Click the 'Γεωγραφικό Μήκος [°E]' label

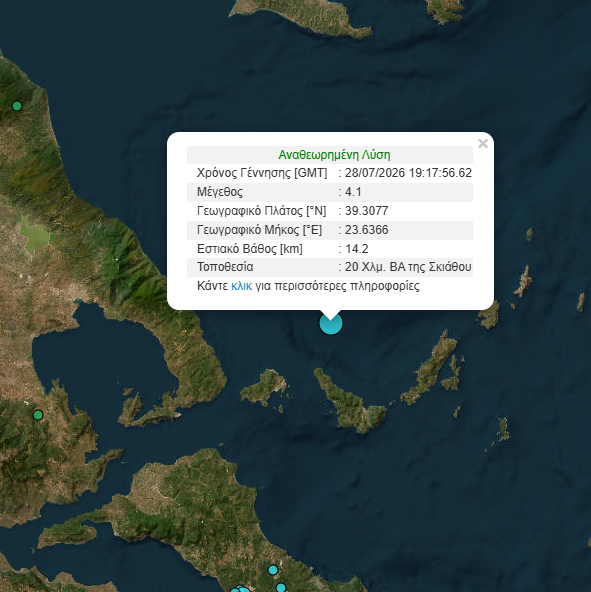pyautogui.click(x=259, y=230)
